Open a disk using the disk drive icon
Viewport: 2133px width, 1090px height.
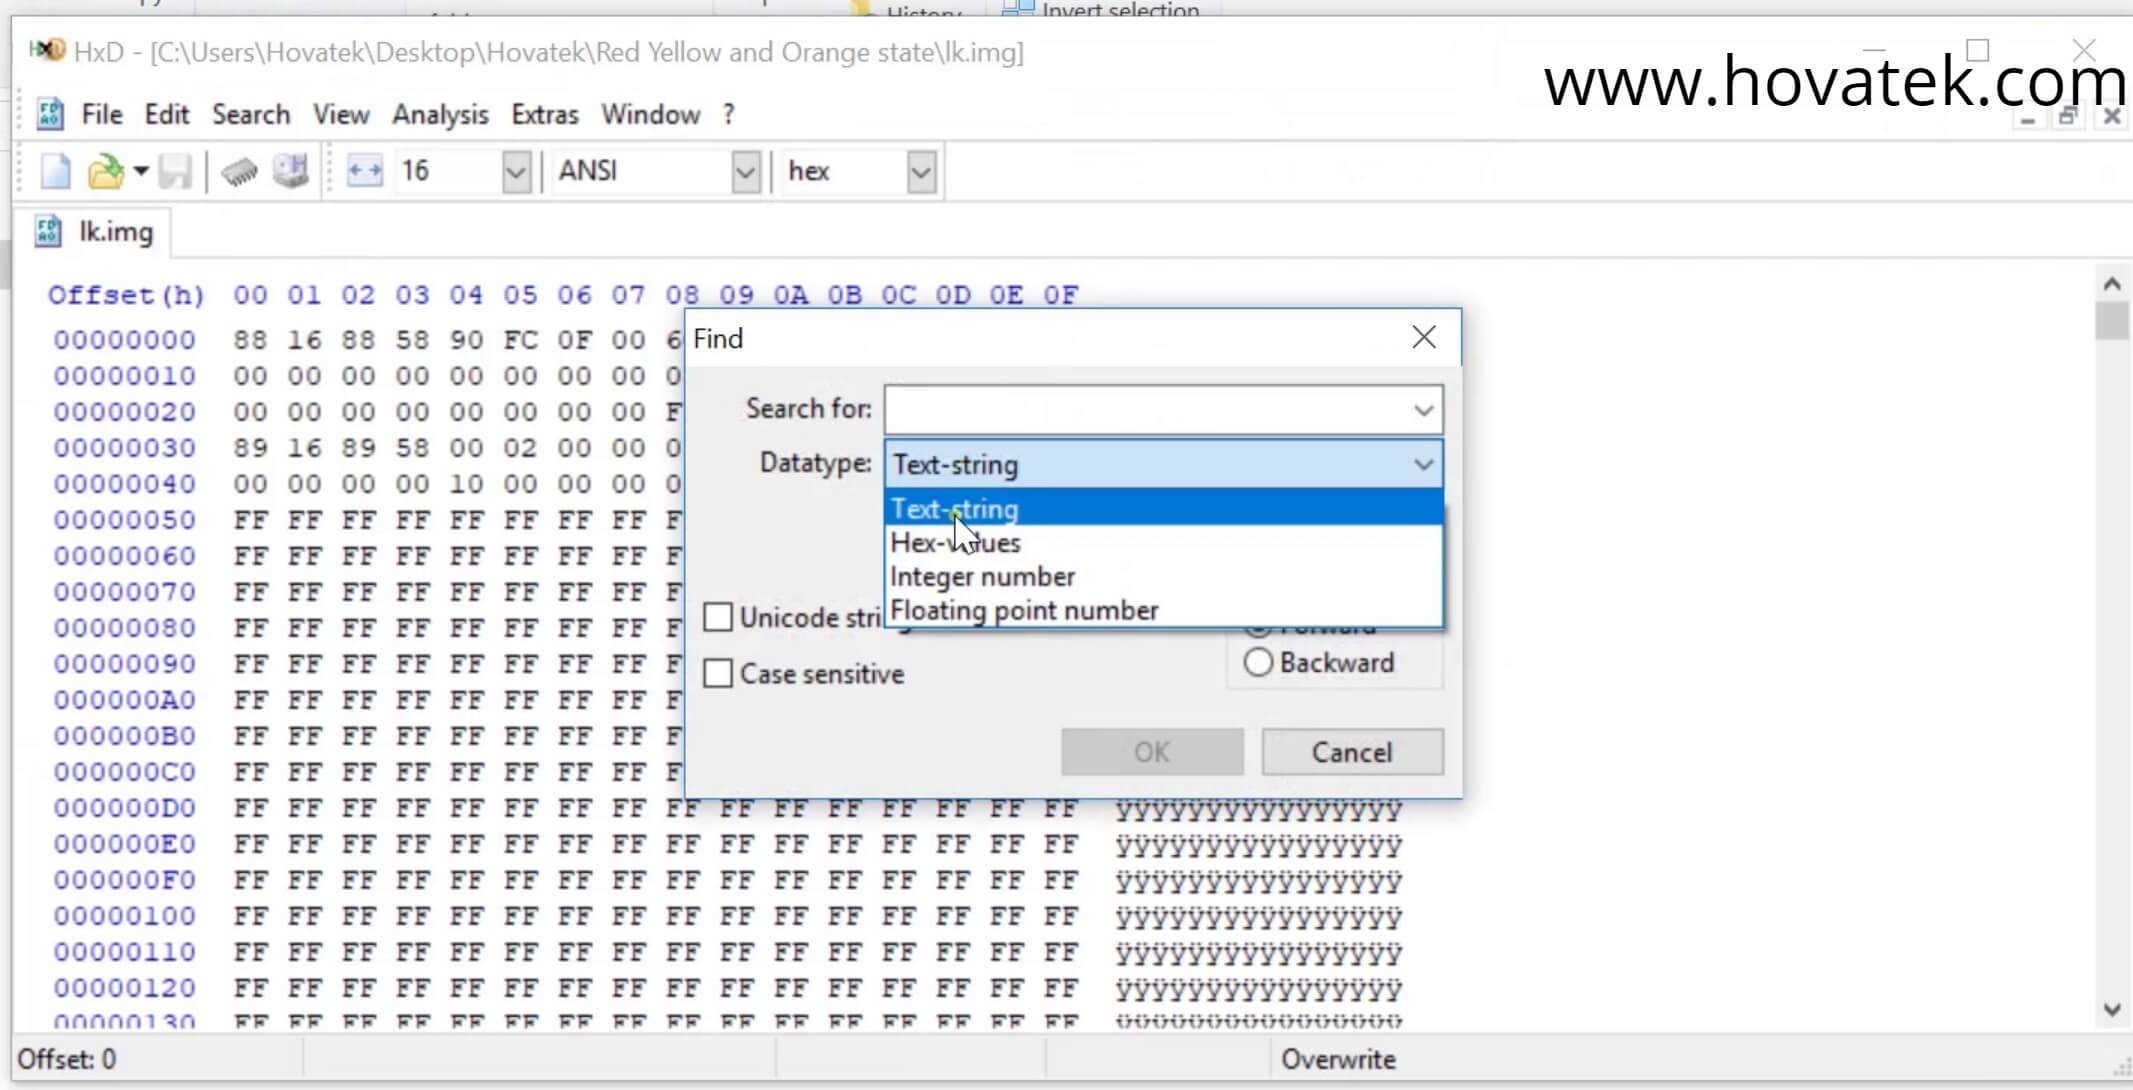[x=290, y=170]
